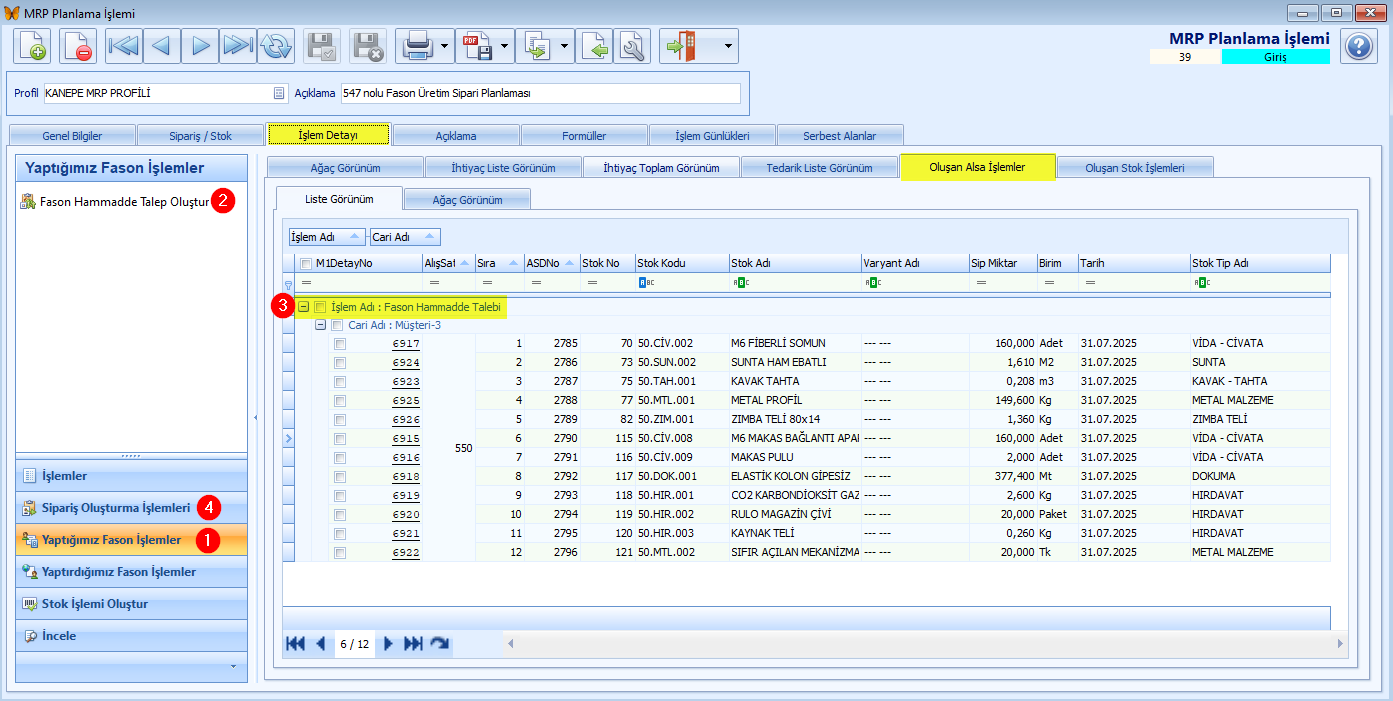The width and height of the screenshot is (1393, 701).
Task: Open the Sipariş Oluşturma İşlemleri section
Action: point(132,508)
